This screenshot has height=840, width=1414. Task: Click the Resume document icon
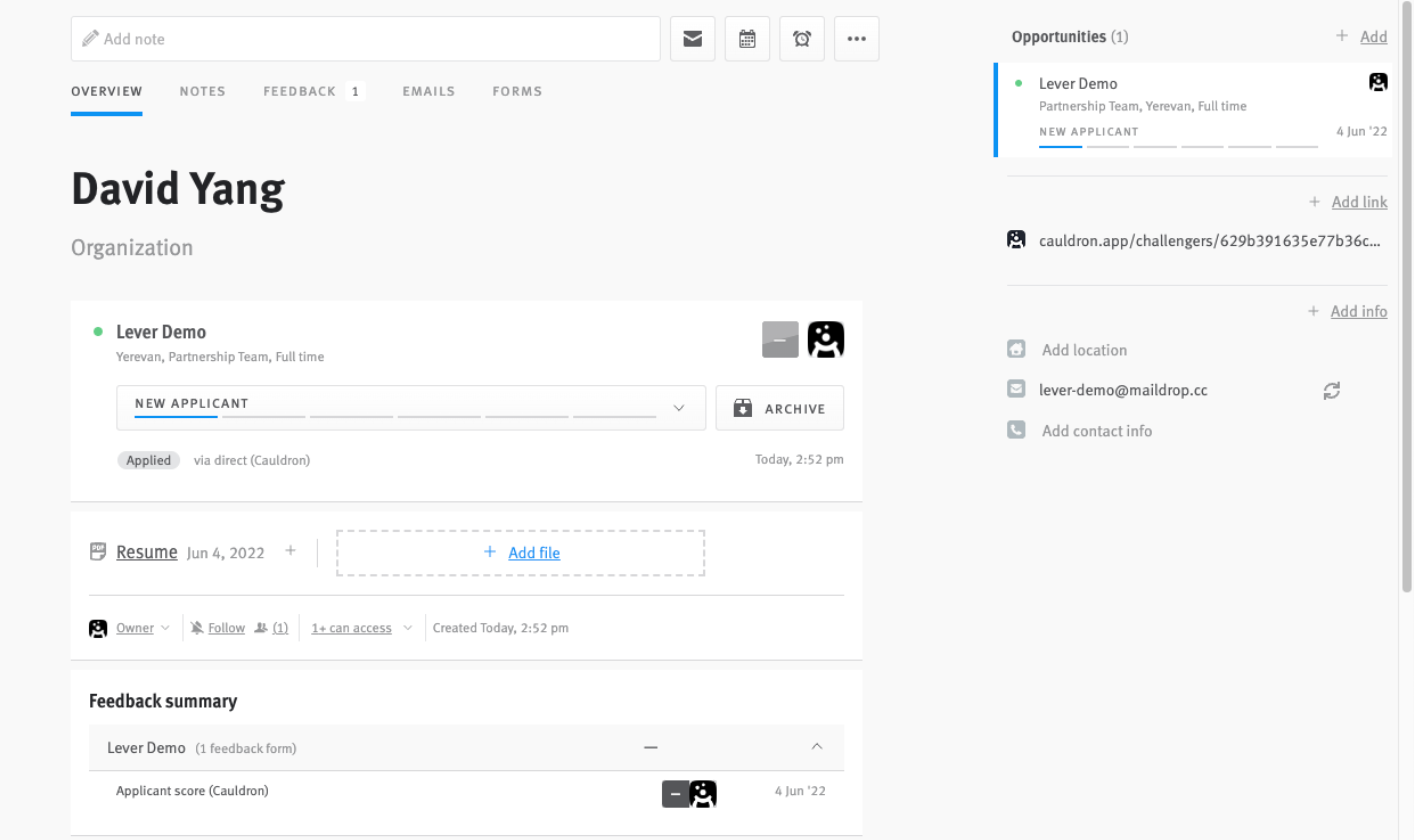click(97, 551)
